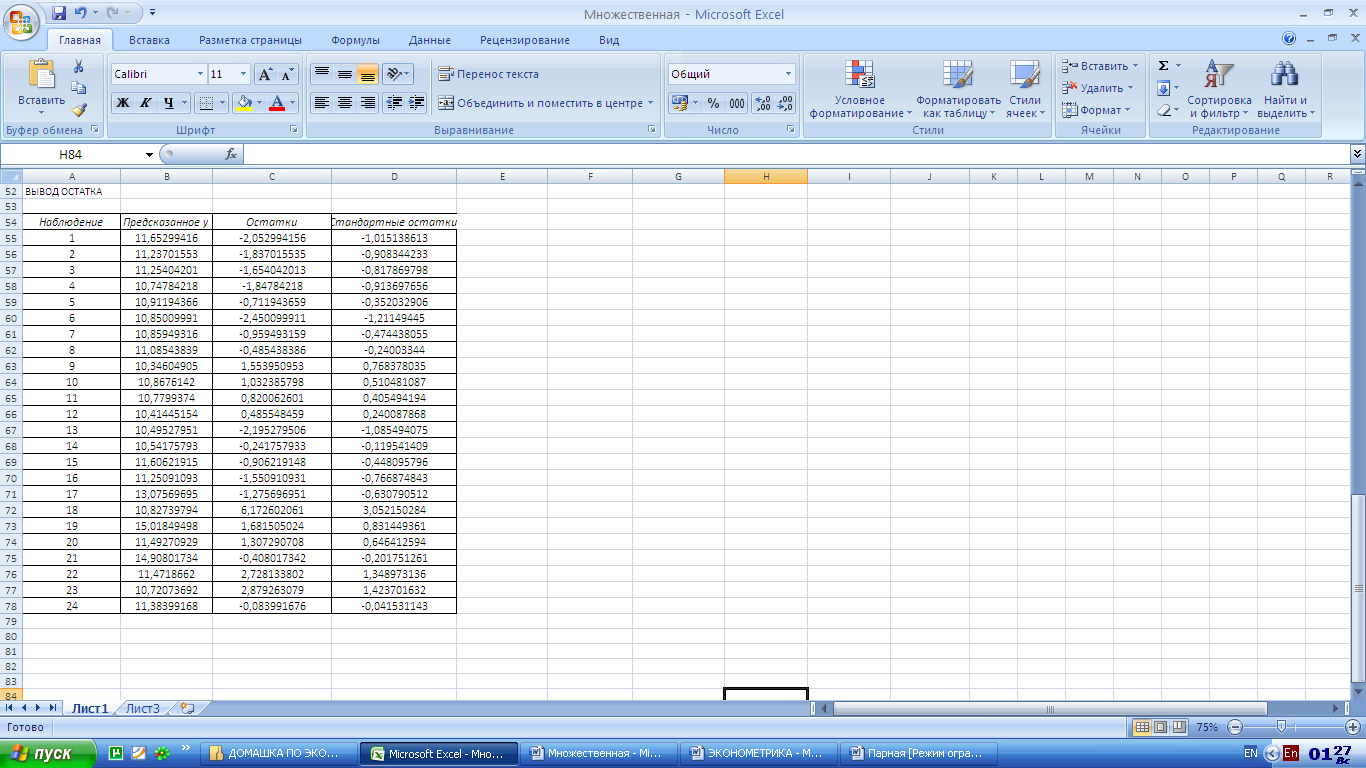Viewport: 1366px width, 768px height.
Task: Apply the yellow fill color bucket
Action: [242, 102]
